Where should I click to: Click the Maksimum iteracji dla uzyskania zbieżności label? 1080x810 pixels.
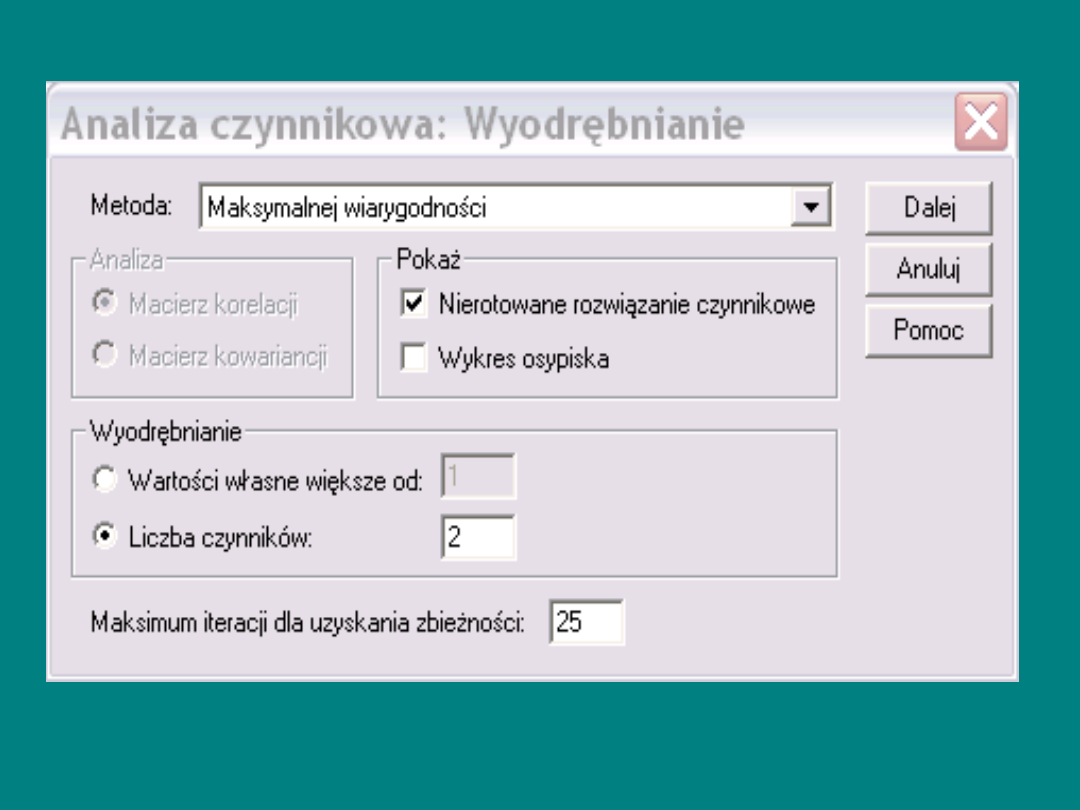pos(308,622)
